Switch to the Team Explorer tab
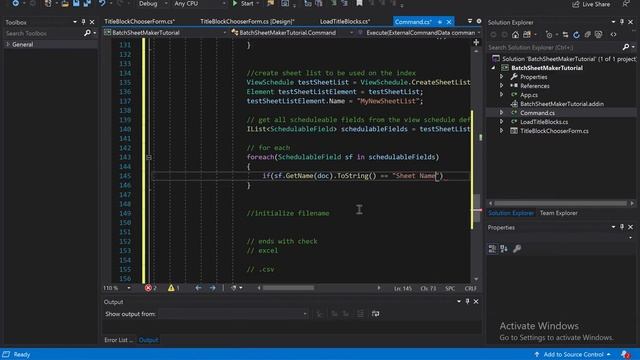Viewport: 640px width, 360px height. coord(558,213)
